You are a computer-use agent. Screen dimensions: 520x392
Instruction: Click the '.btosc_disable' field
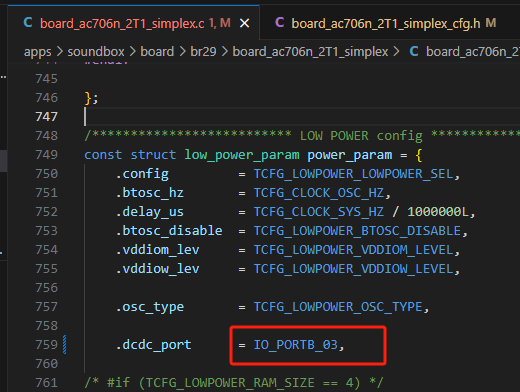(169, 231)
